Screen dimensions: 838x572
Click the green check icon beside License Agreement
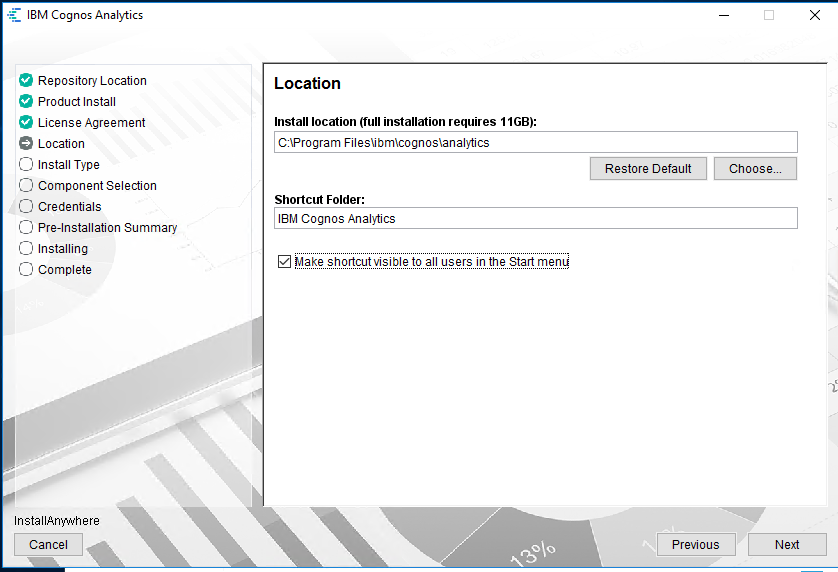click(26, 122)
